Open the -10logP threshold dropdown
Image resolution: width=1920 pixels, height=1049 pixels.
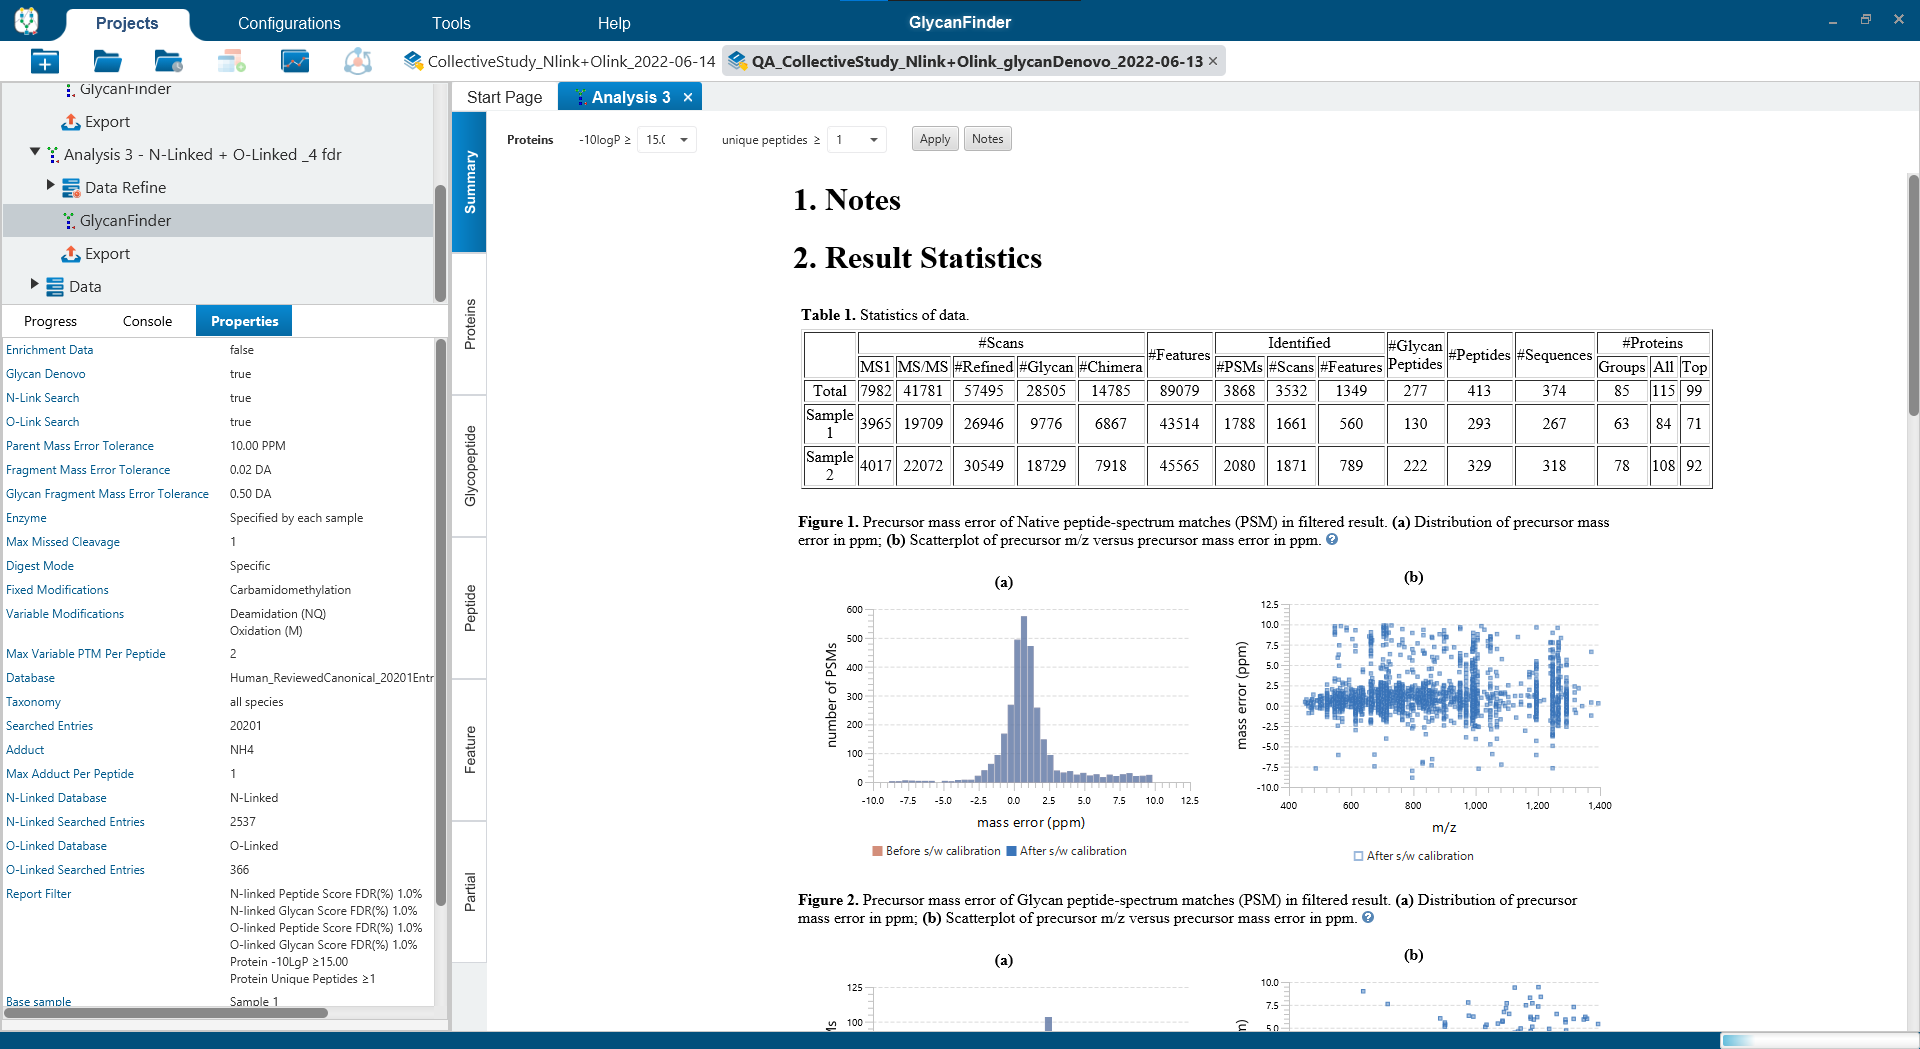684,139
